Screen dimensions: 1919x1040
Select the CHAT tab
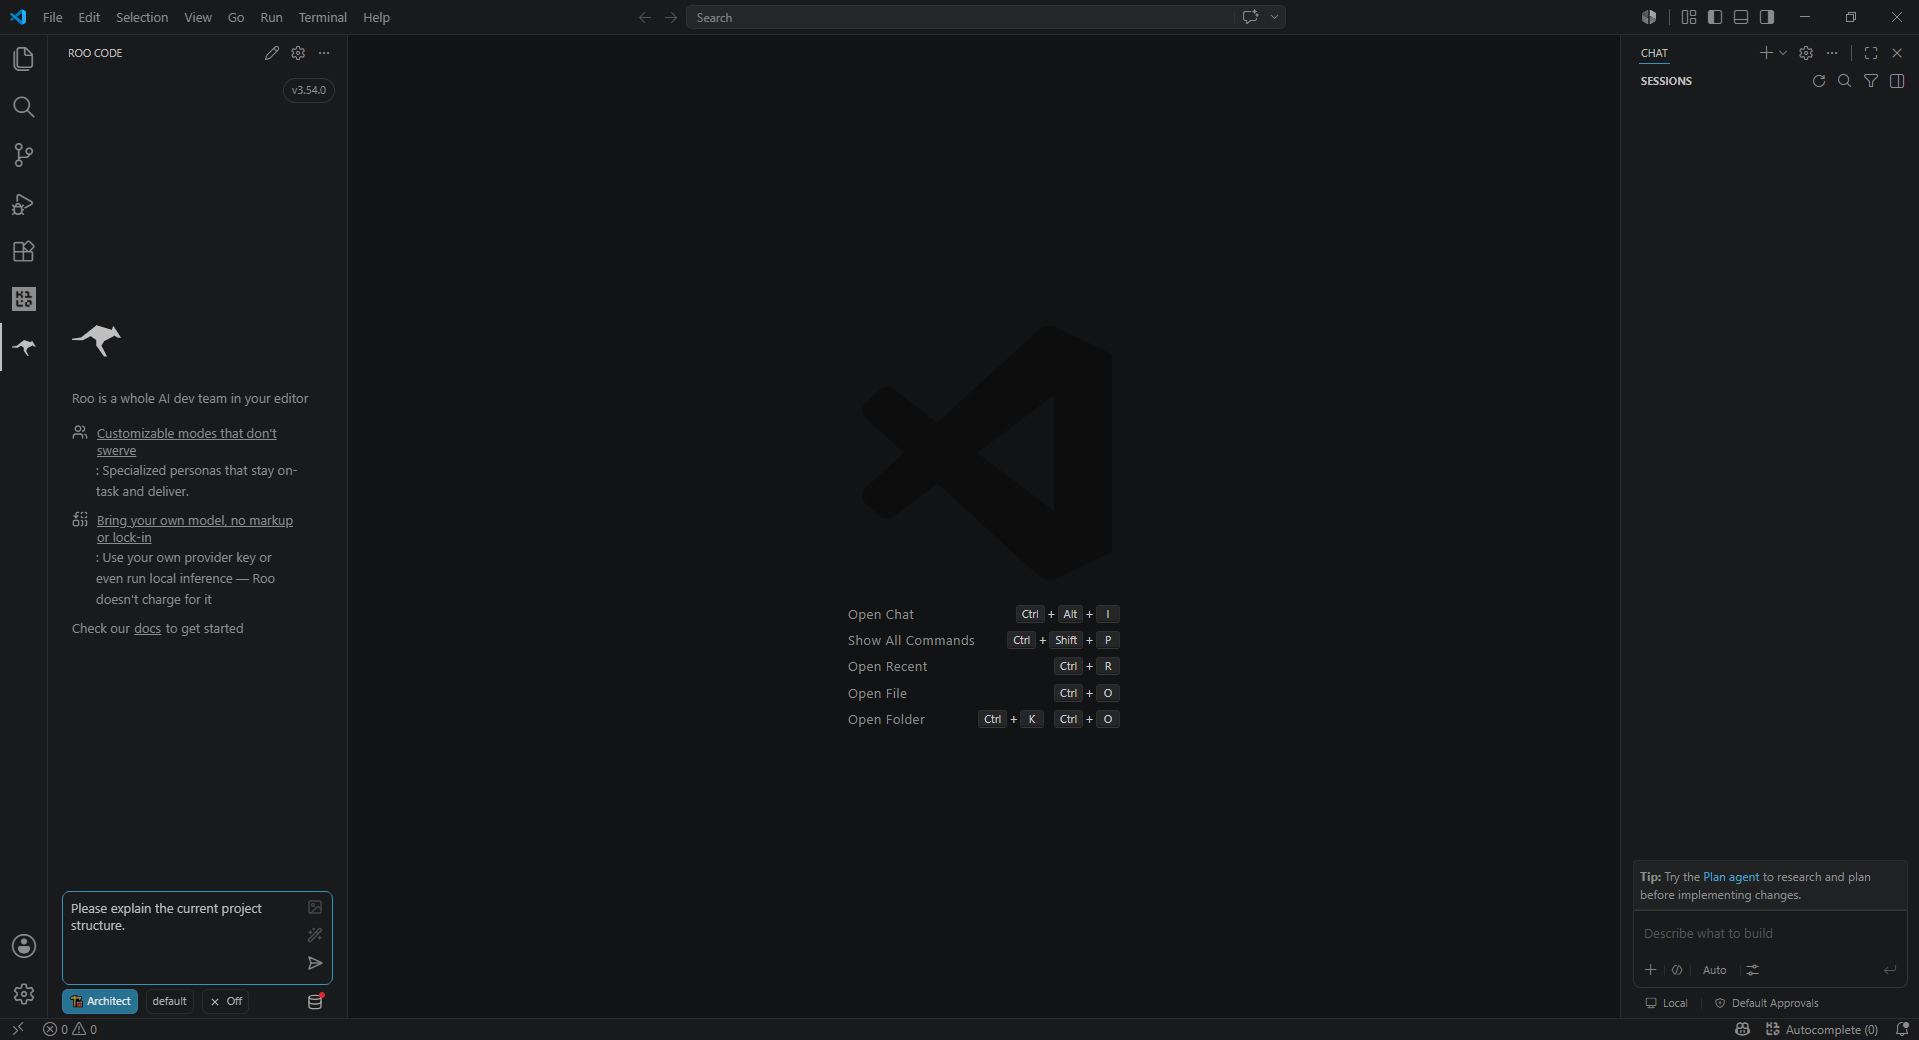[x=1654, y=53]
